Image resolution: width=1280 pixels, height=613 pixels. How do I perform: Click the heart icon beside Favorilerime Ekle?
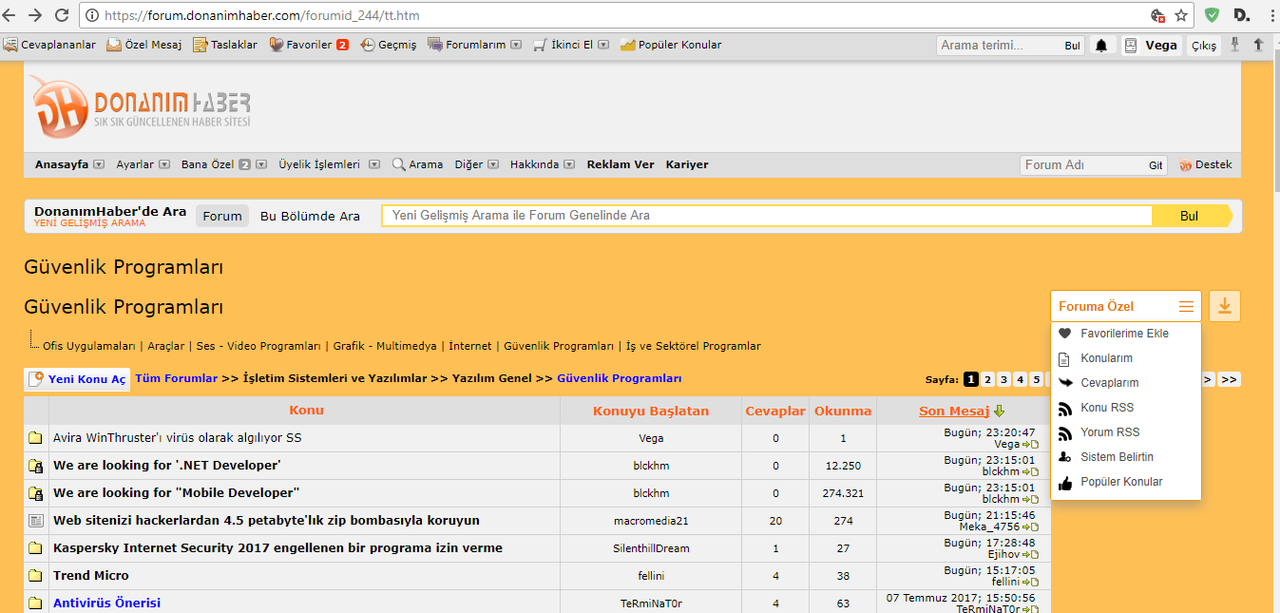coord(1065,333)
